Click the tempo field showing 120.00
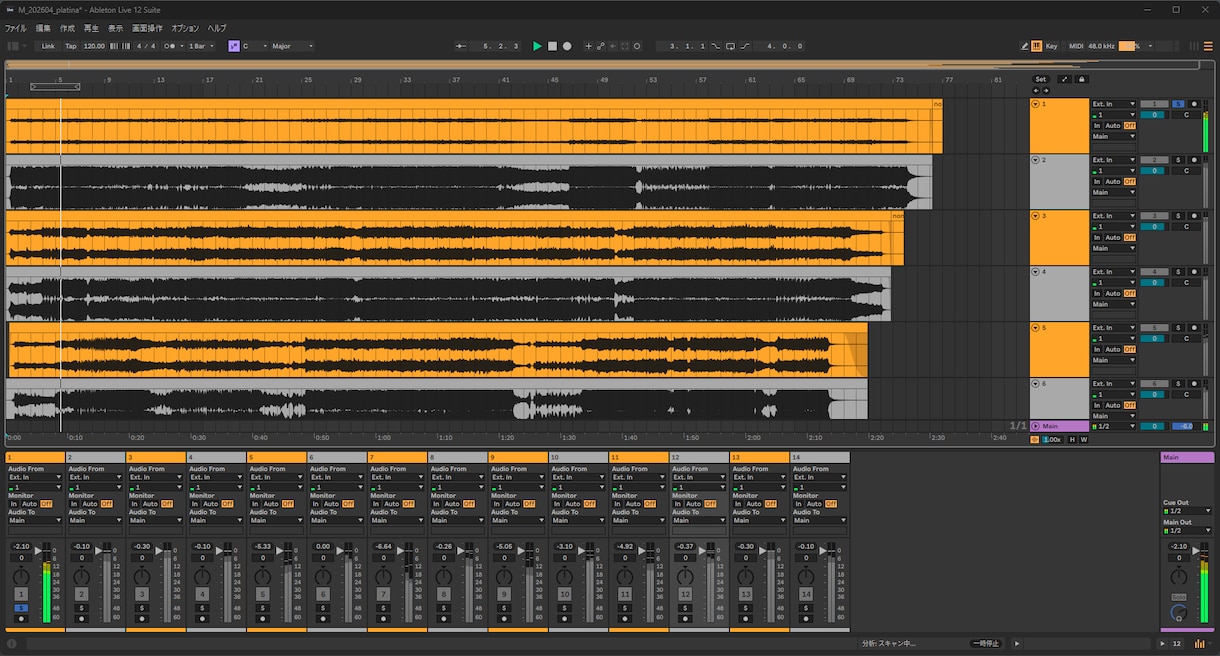Image resolution: width=1220 pixels, height=656 pixels. pyautogui.click(x=94, y=46)
